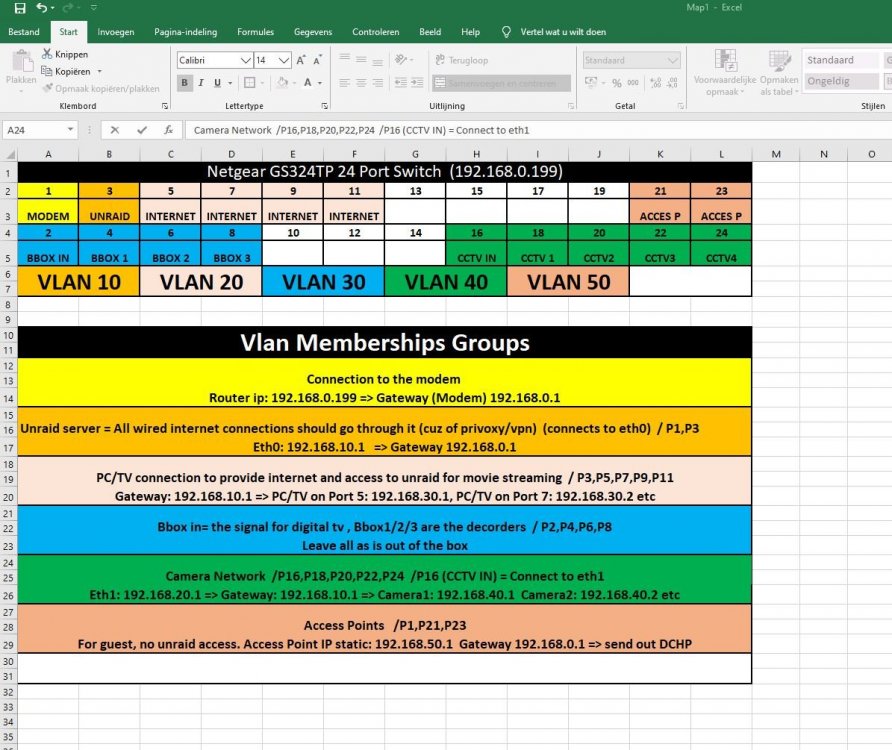Click the formula bar Enter checkmark icon
Image resolution: width=892 pixels, height=750 pixels.
(x=142, y=130)
